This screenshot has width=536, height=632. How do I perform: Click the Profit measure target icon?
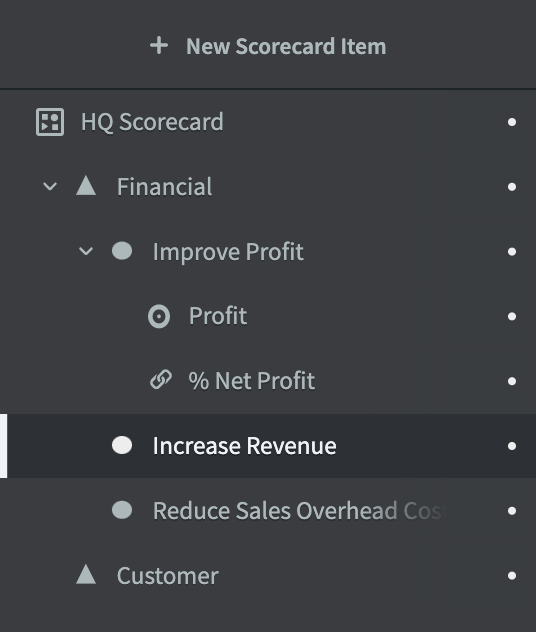tap(159, 316)
